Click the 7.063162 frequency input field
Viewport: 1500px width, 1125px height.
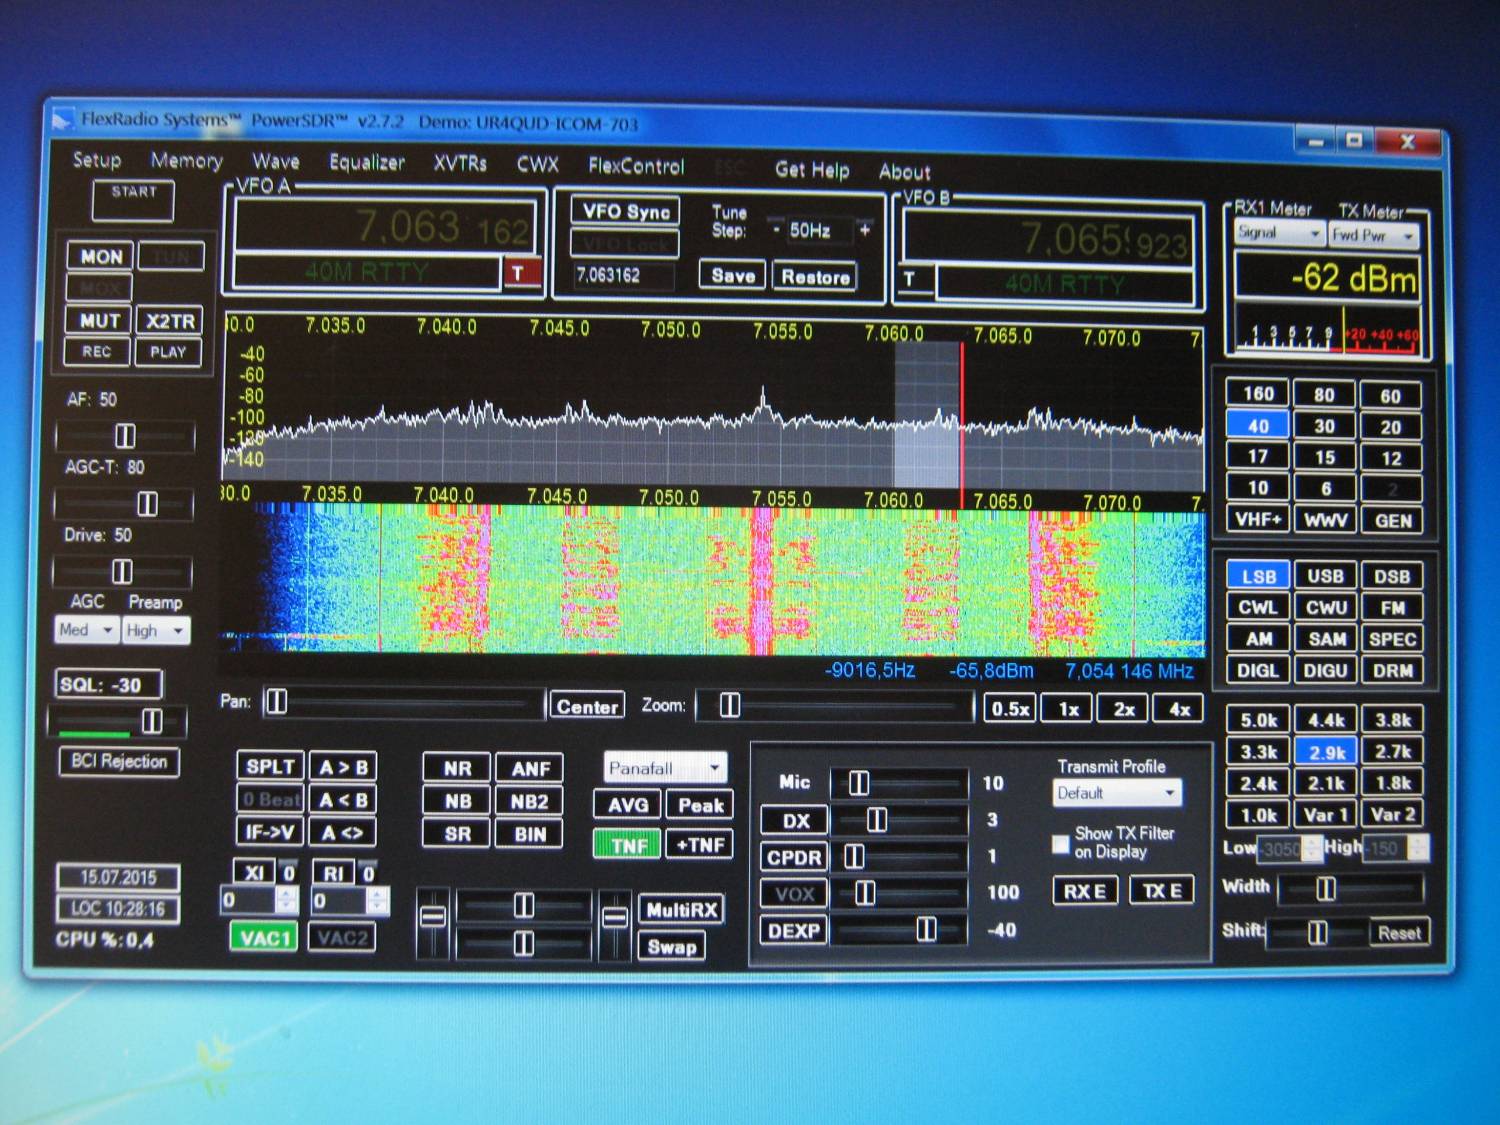click(x=623, y=275)
